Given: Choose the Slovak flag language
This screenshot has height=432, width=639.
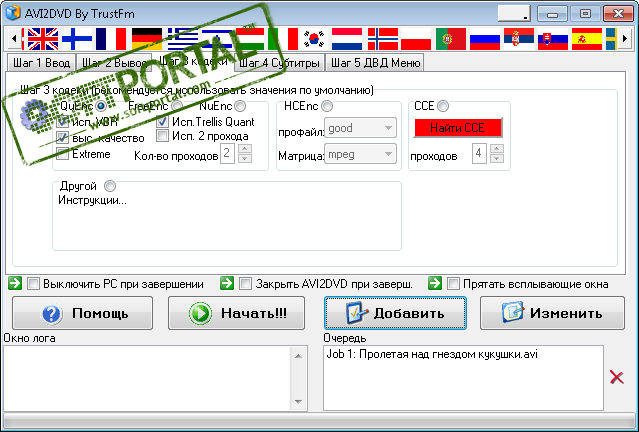Looking at the screenshot, I should pos(553,39).
